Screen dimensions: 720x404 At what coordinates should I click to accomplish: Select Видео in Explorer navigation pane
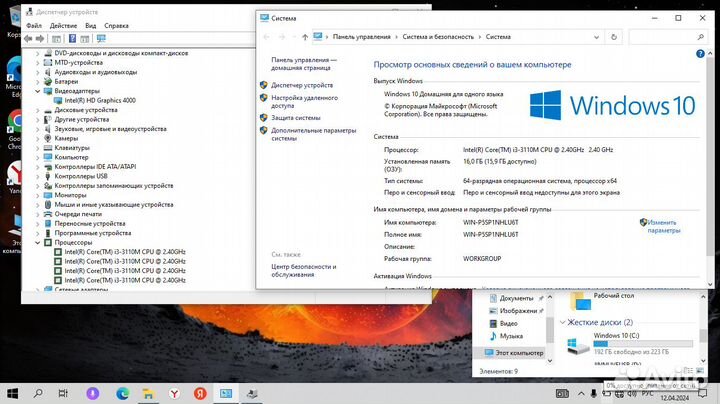508,323
